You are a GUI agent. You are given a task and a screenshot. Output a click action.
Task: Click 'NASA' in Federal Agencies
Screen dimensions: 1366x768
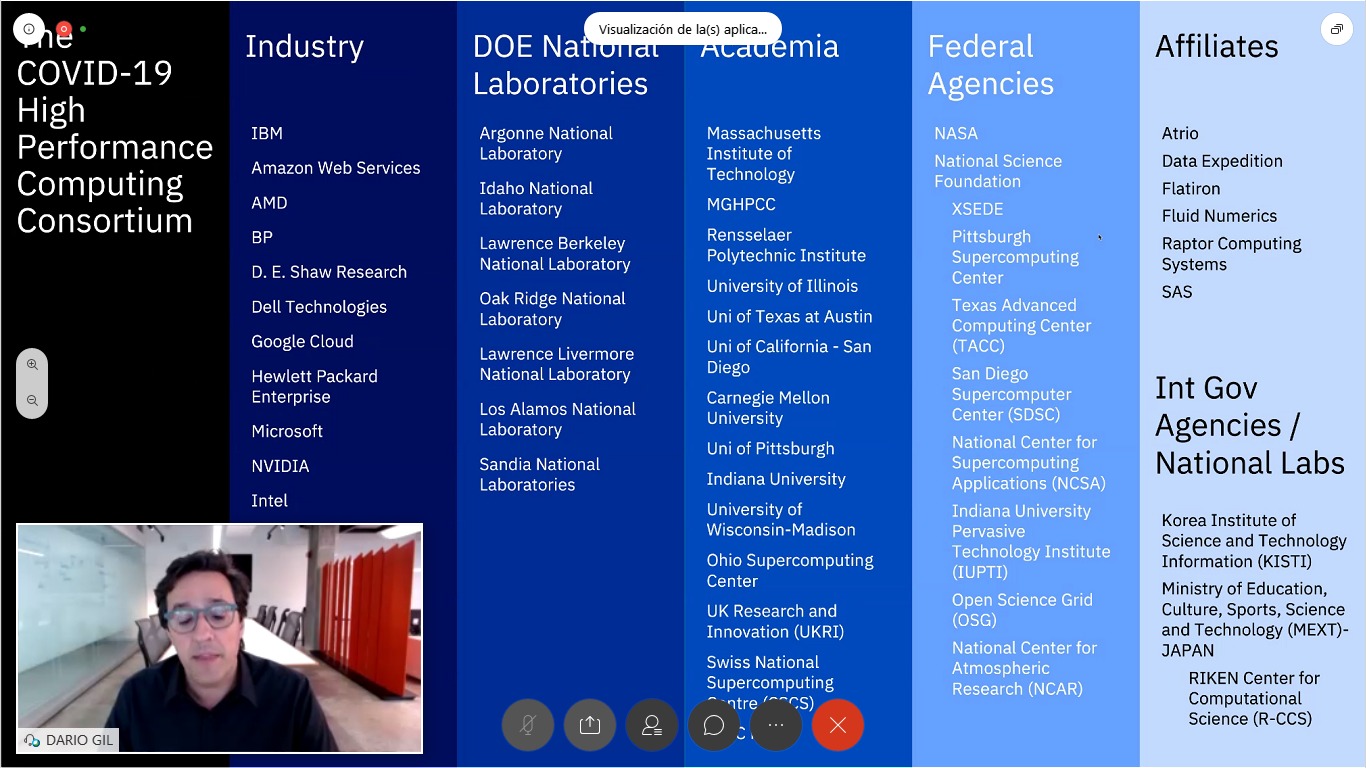click(956, 133)
